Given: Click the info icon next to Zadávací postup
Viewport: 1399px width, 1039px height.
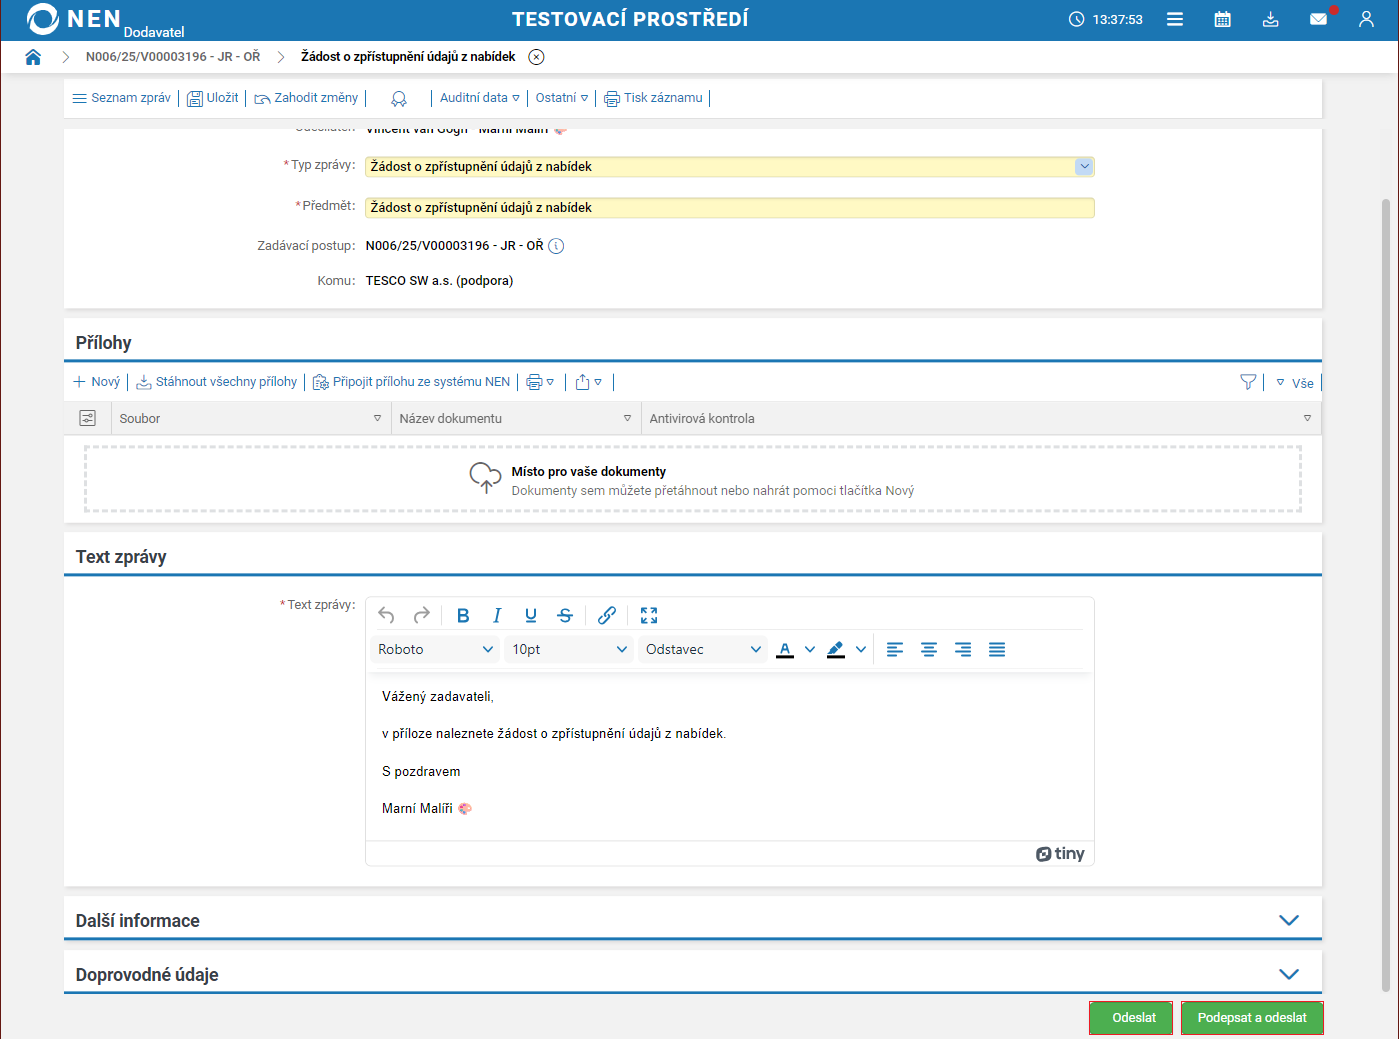Looking at the screenshot, I should [x=556, y=246].
